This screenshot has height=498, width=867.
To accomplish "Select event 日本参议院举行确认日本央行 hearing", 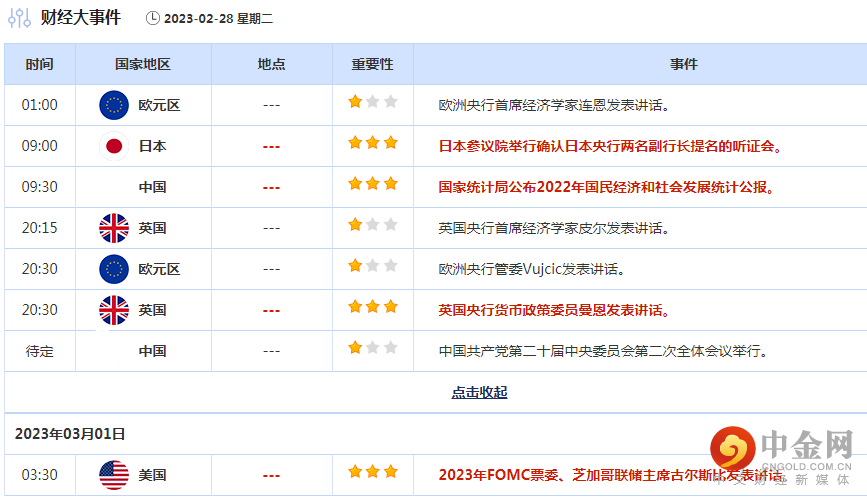I will 610,146.
